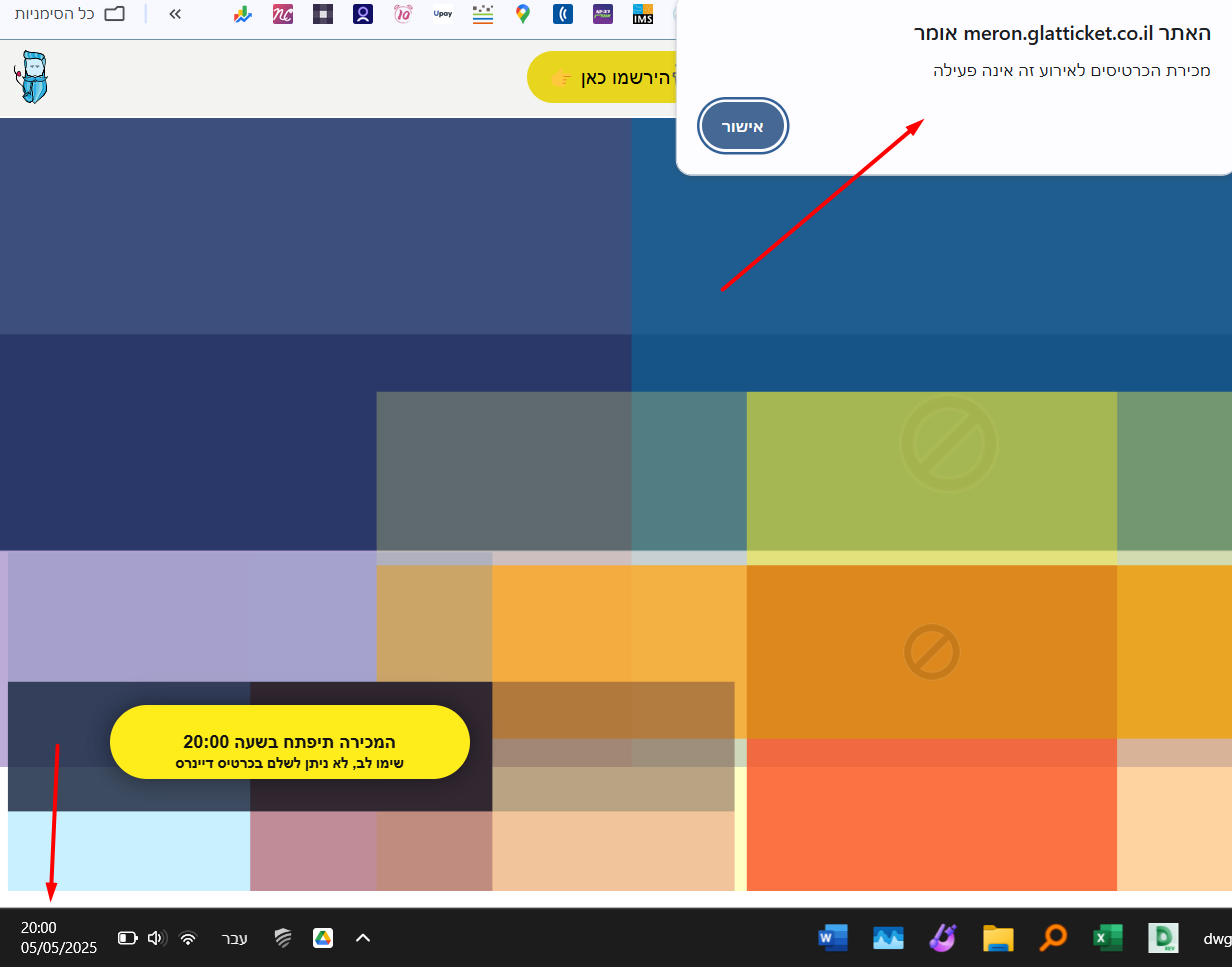Click the red-orange seating block
Viewport: 1232px width, 967px height.
click(931, 815)
